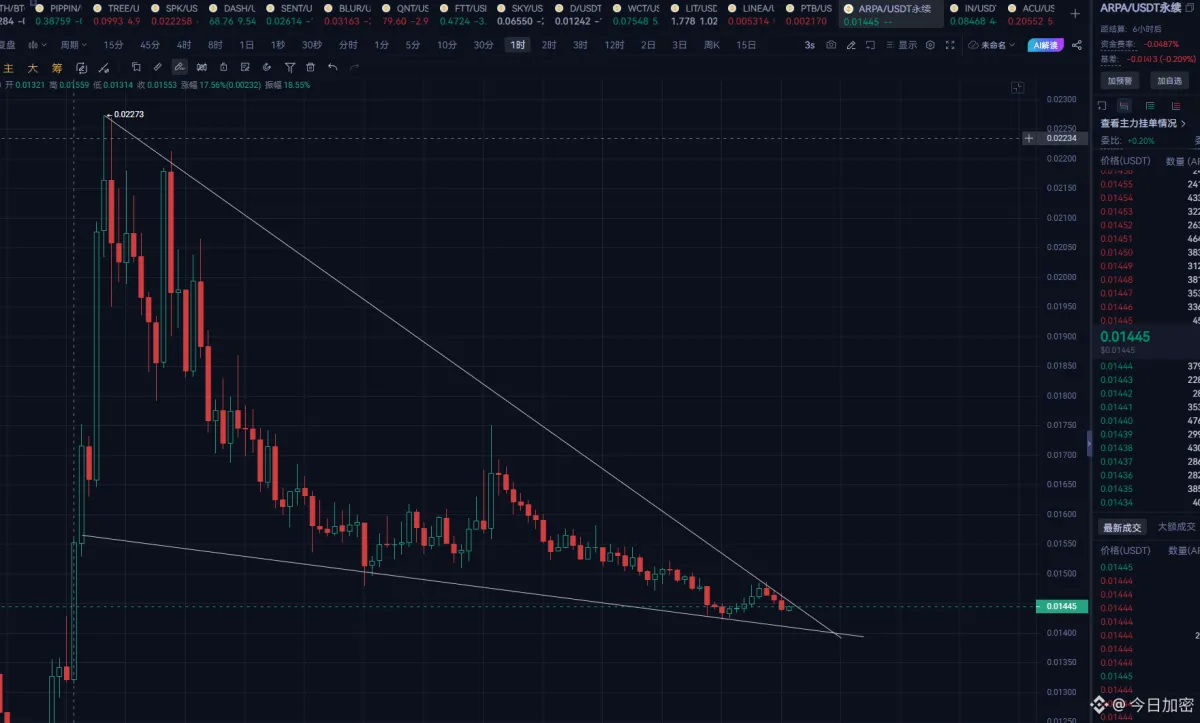This screenshot has width=1200, height=723.
Task: Open the chart type candlestick dropdown
Action: [x=38, y=45]
